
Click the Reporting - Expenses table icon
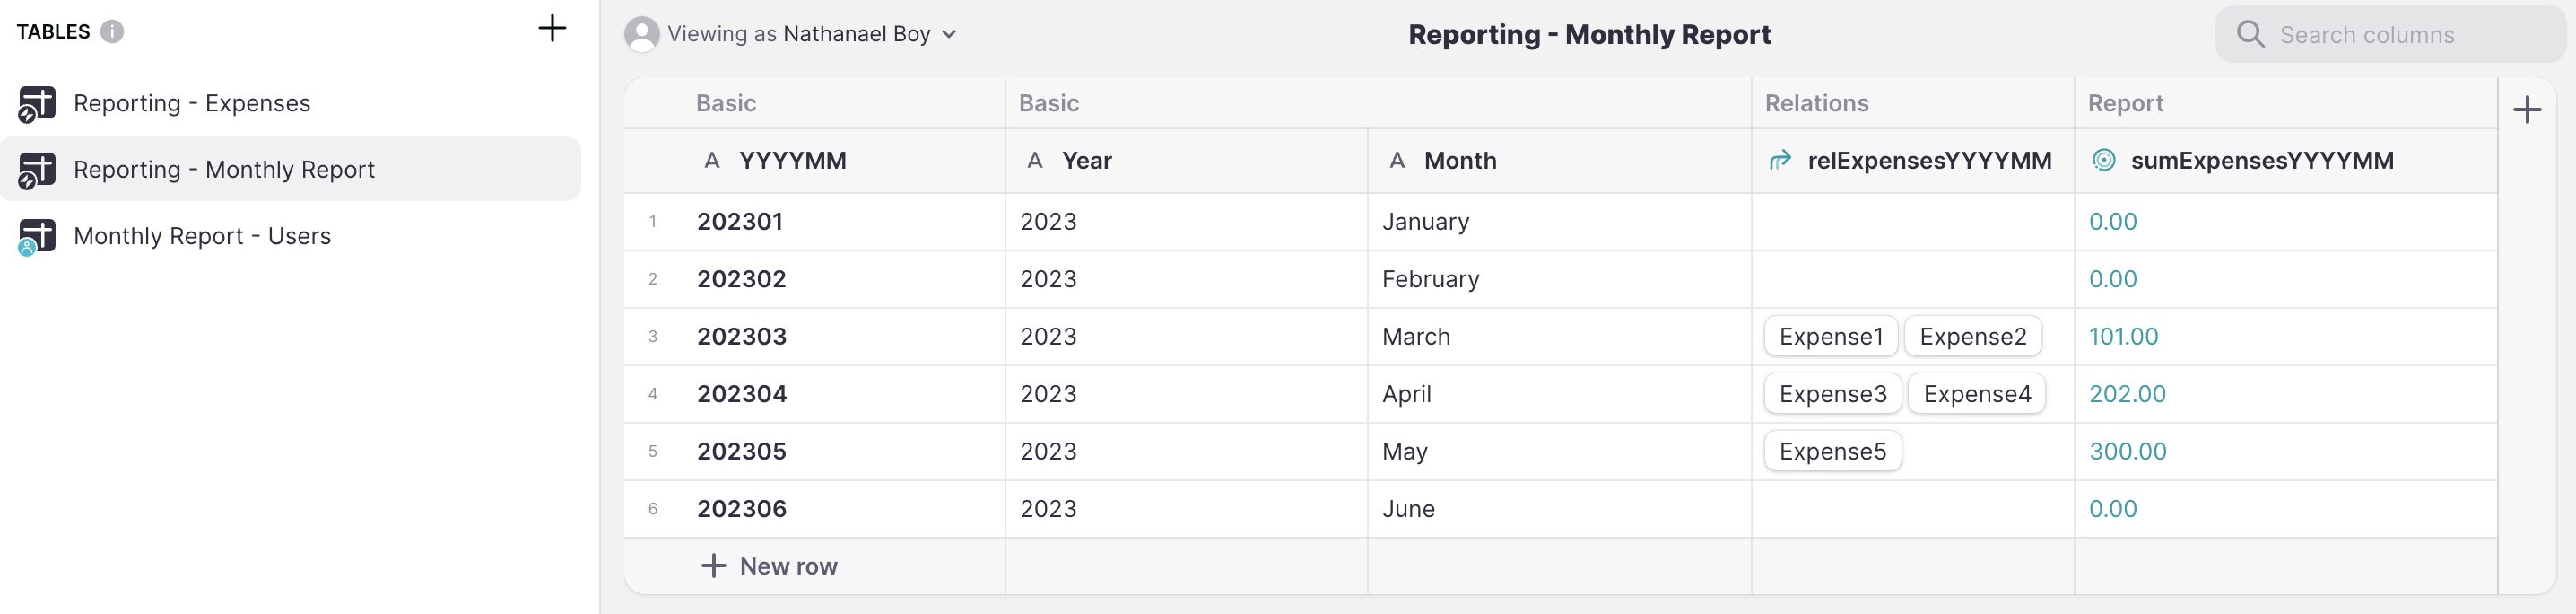pyautogui.click(x=37, y=104)
